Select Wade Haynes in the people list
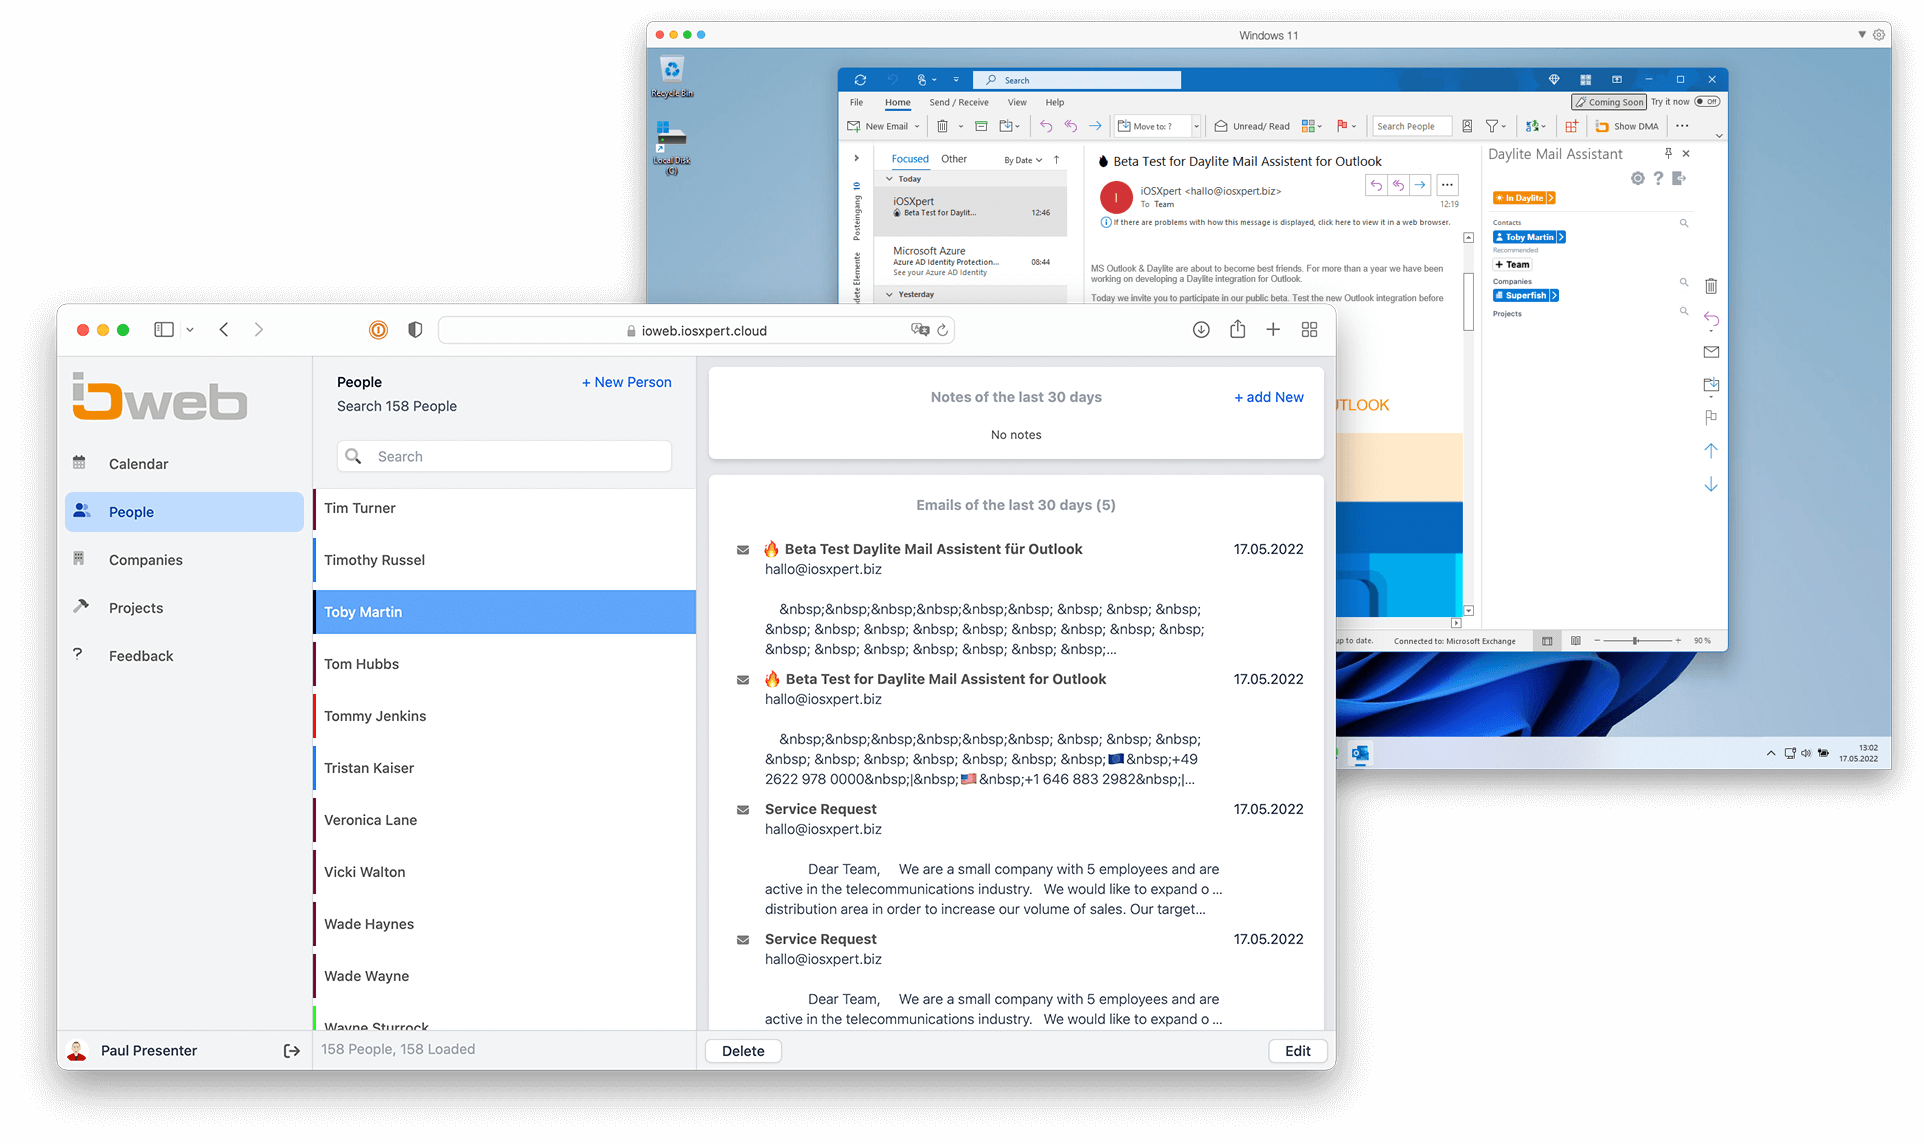 coord(505,924)
